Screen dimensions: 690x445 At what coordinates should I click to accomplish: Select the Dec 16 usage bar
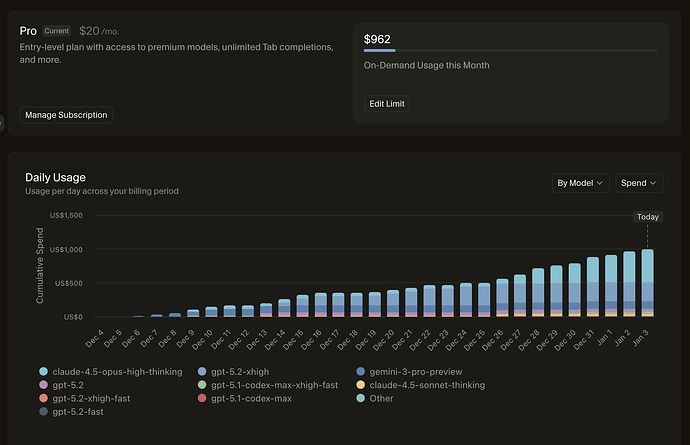(320, 305)
